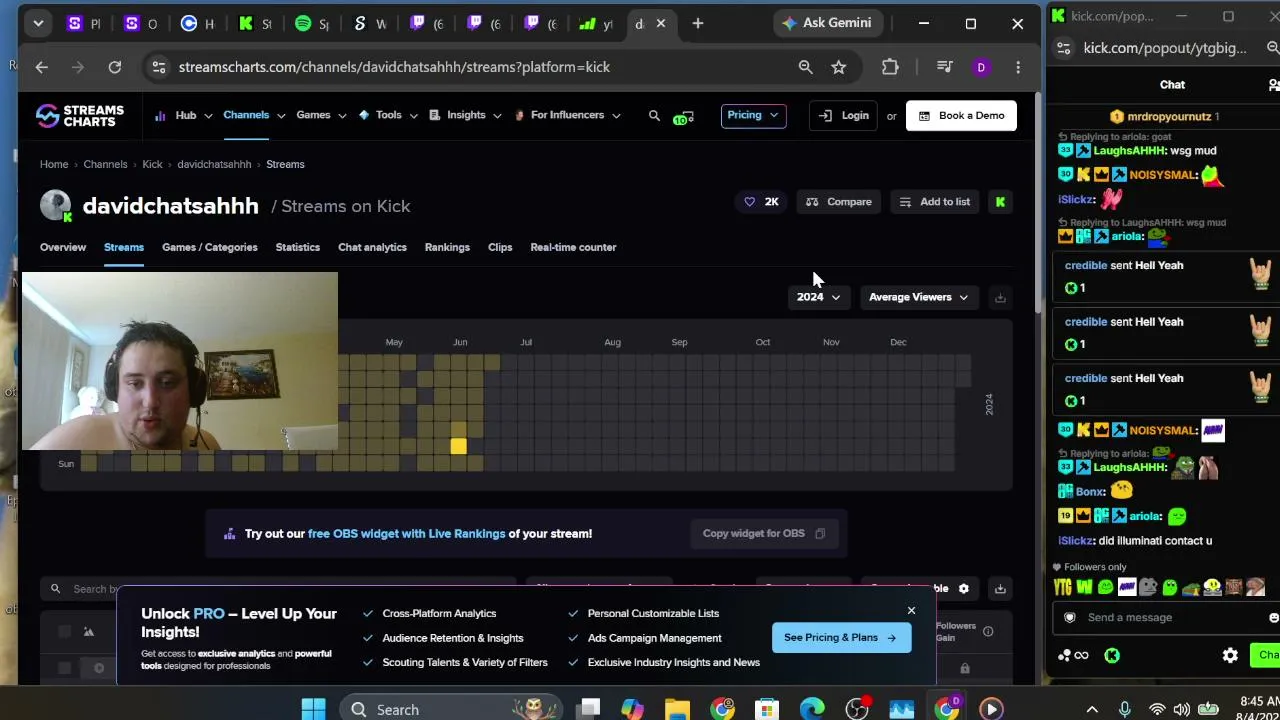Click the table download icon beside the gear
Viewport: 1280px width, 720px height.
[1000, 589]
